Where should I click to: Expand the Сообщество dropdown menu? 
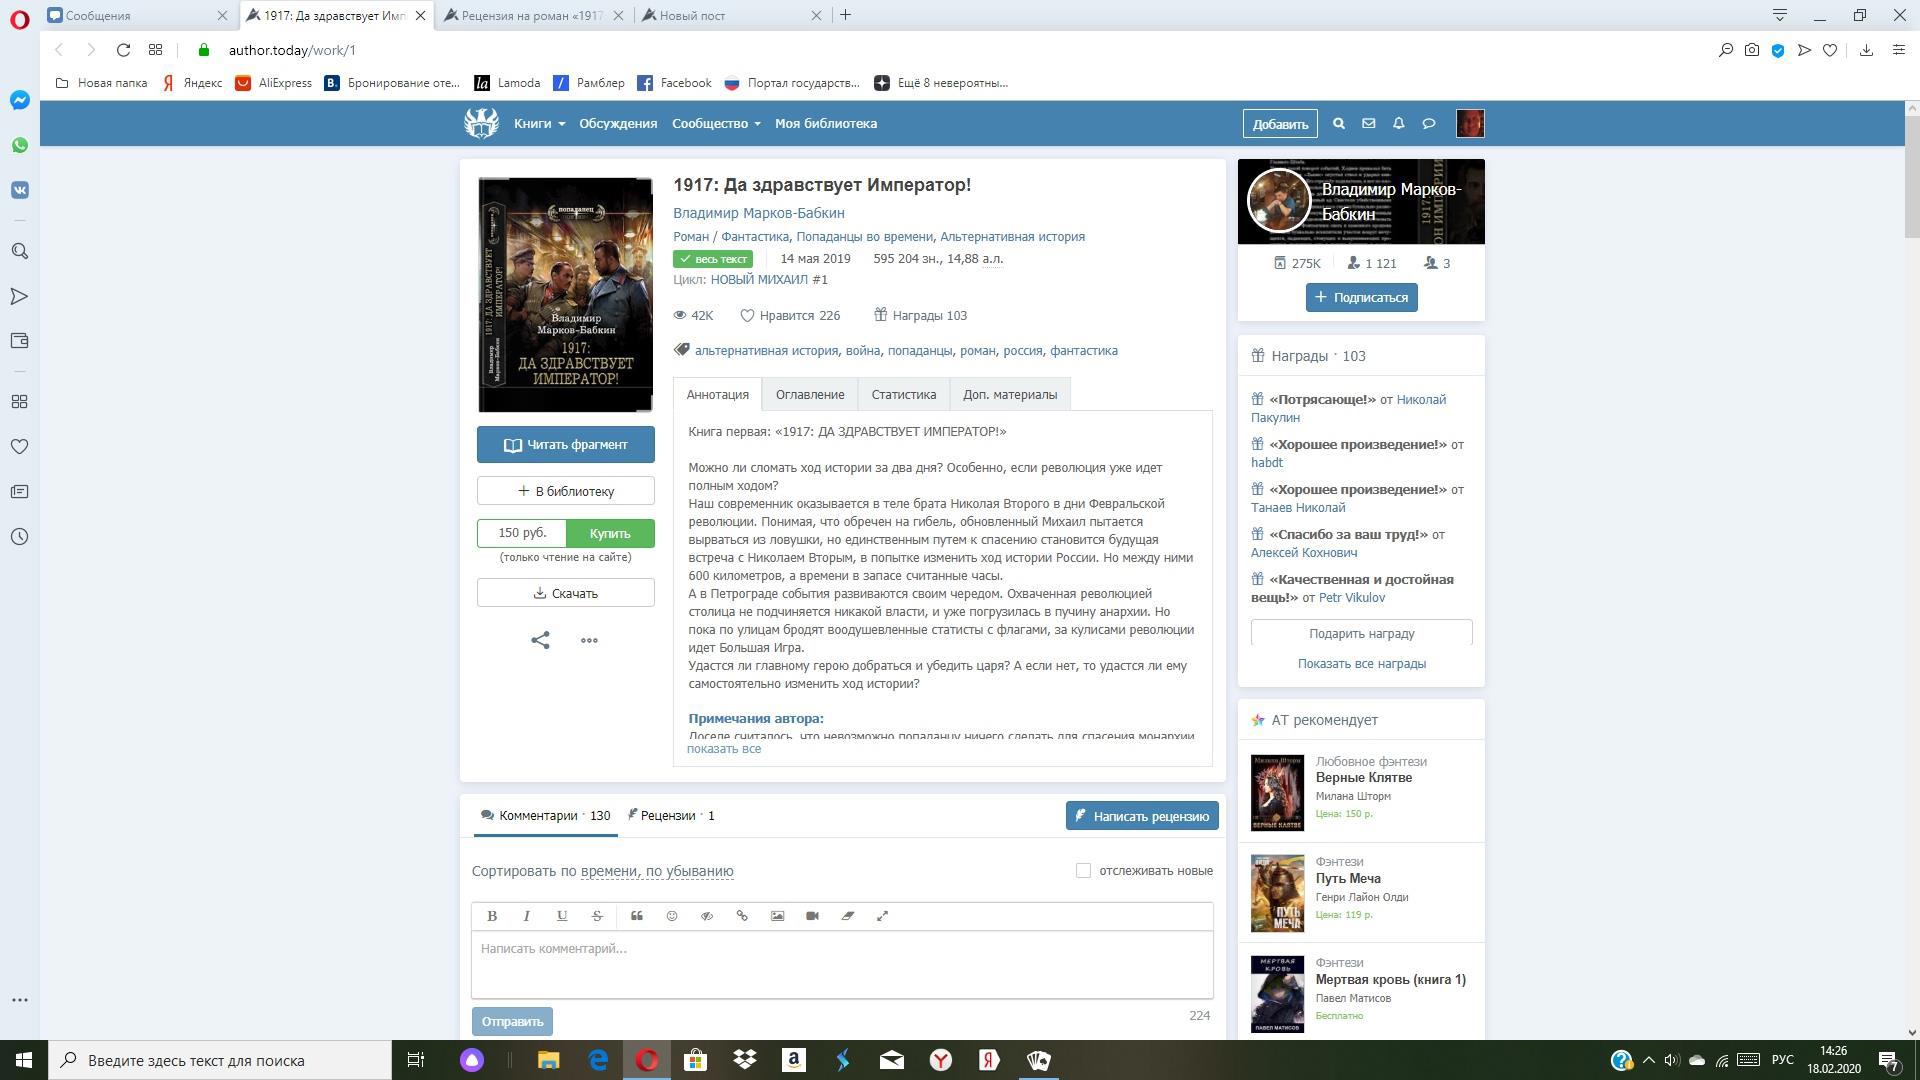[716, 124]
